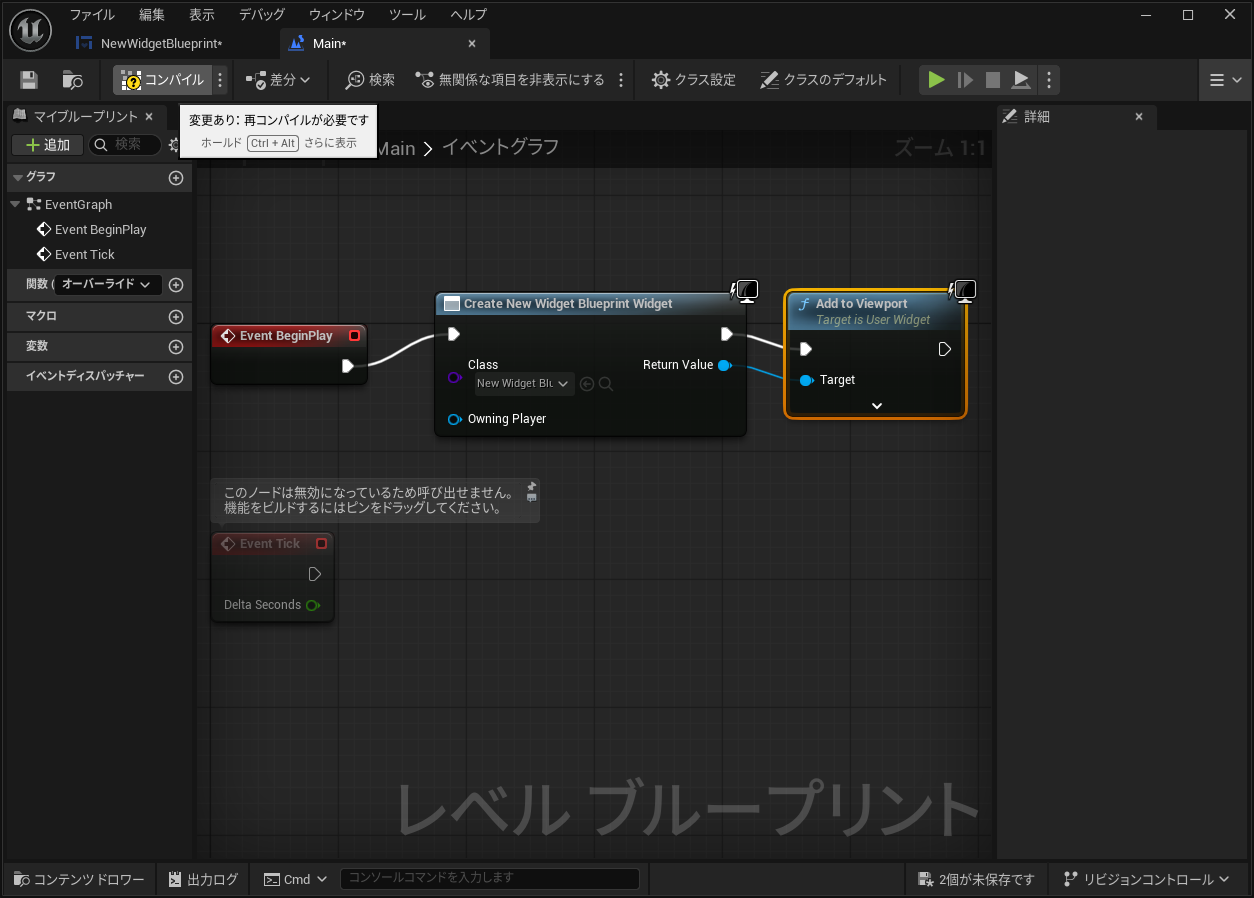
Task: Click Add to Viewport exec output pin
Action: 945,349
